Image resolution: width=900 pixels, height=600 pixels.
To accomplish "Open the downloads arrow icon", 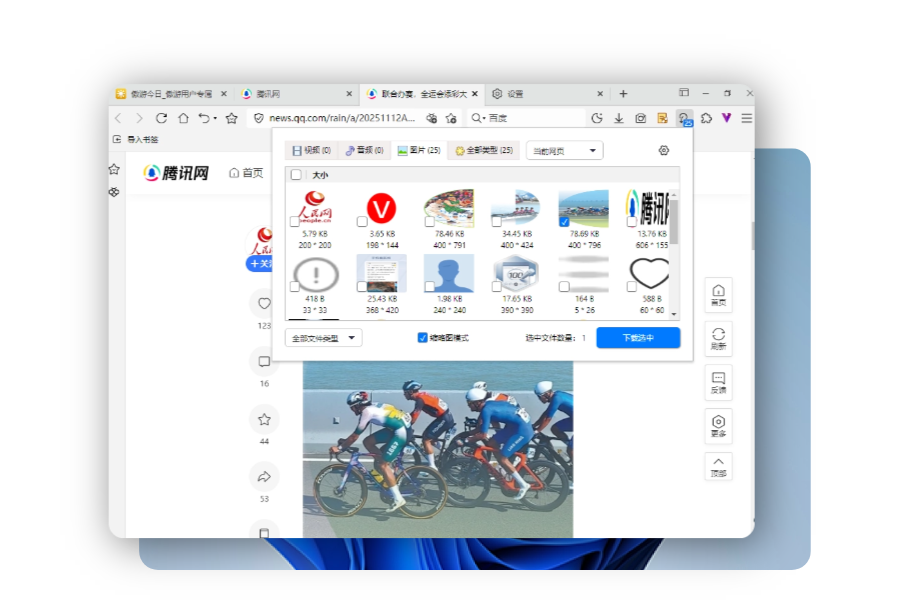I will click(x=619, y=118).
